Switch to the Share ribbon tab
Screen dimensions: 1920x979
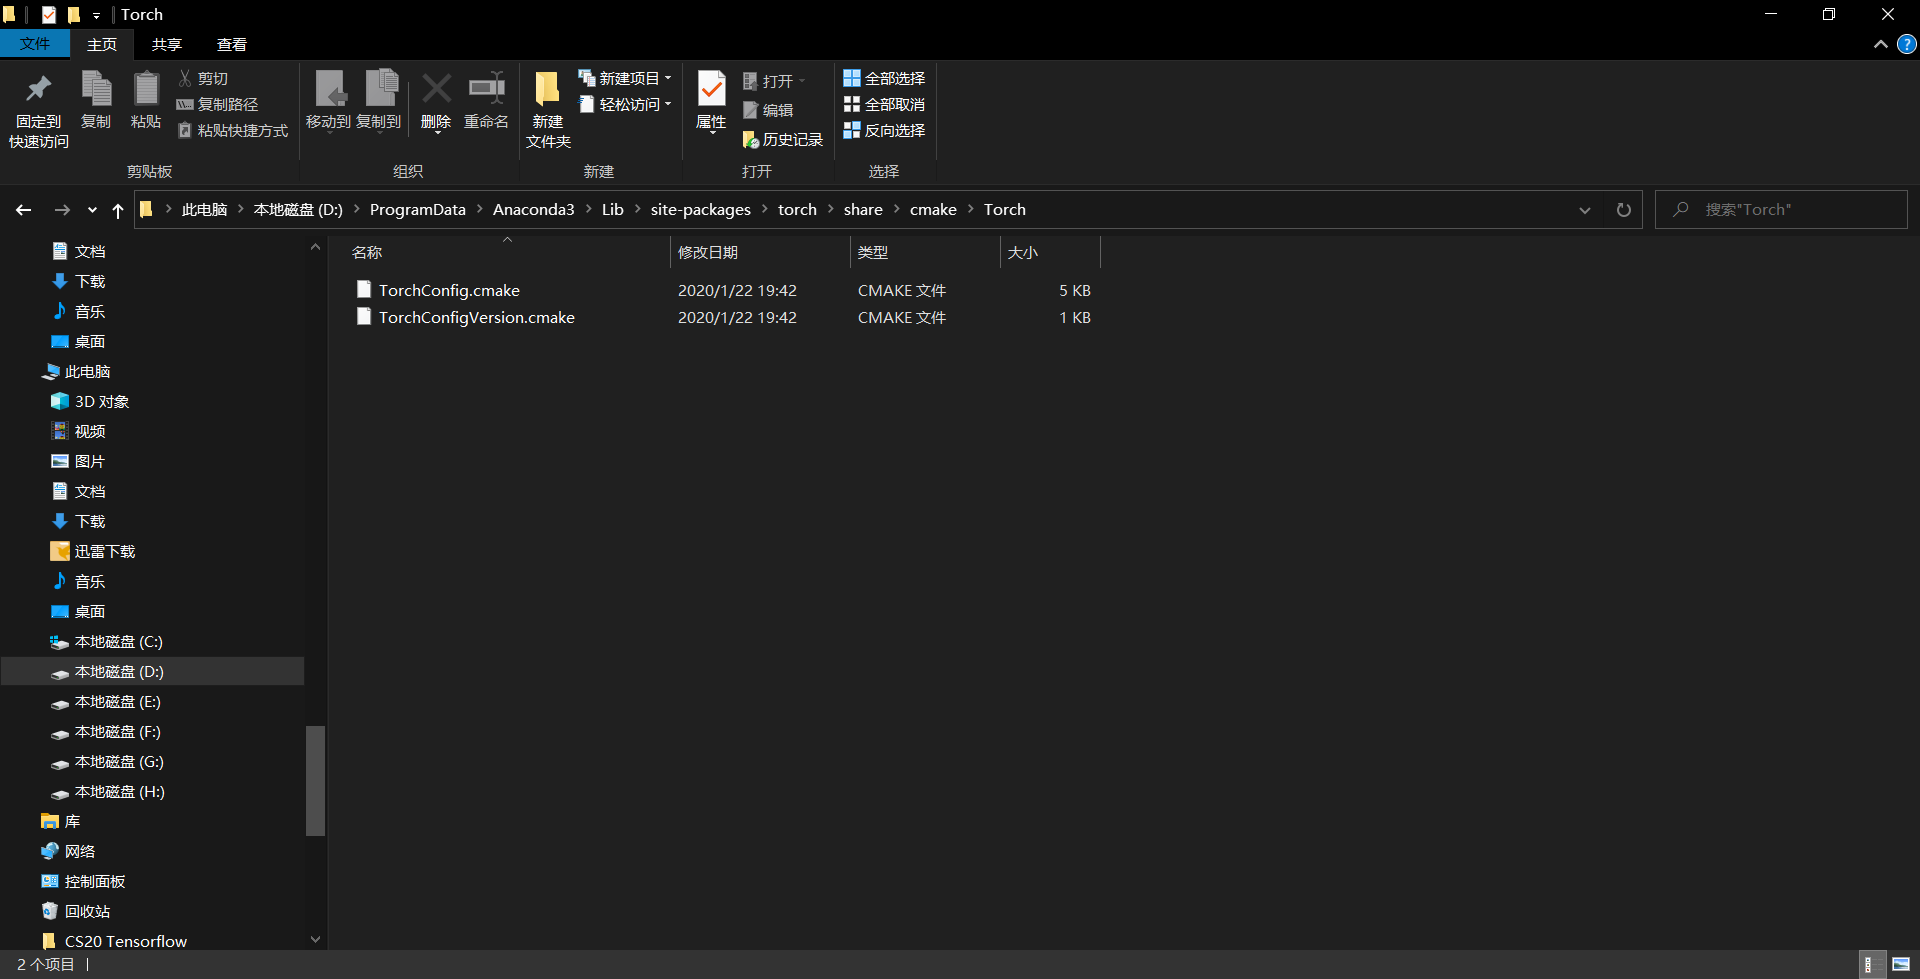click(x=166, y=44)
